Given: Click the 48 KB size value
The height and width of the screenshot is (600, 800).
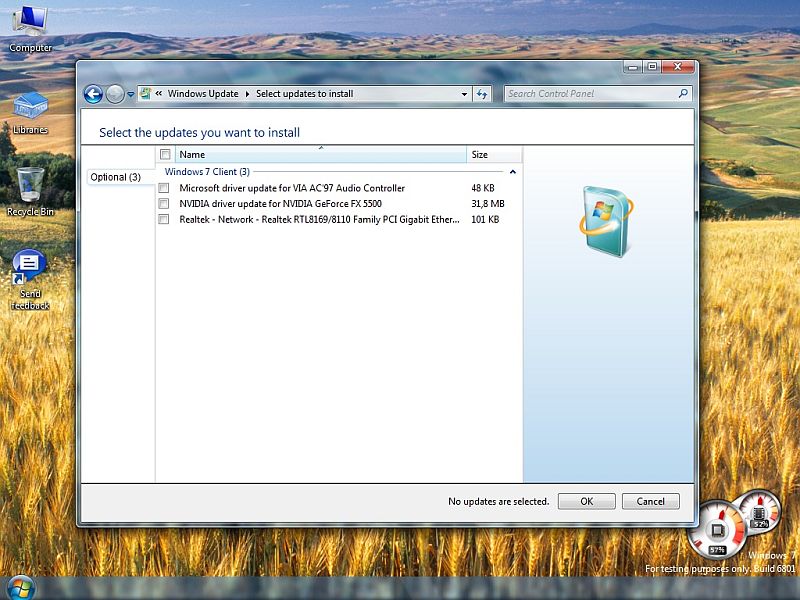Looking at the screenshot, I should coord(483,188).
